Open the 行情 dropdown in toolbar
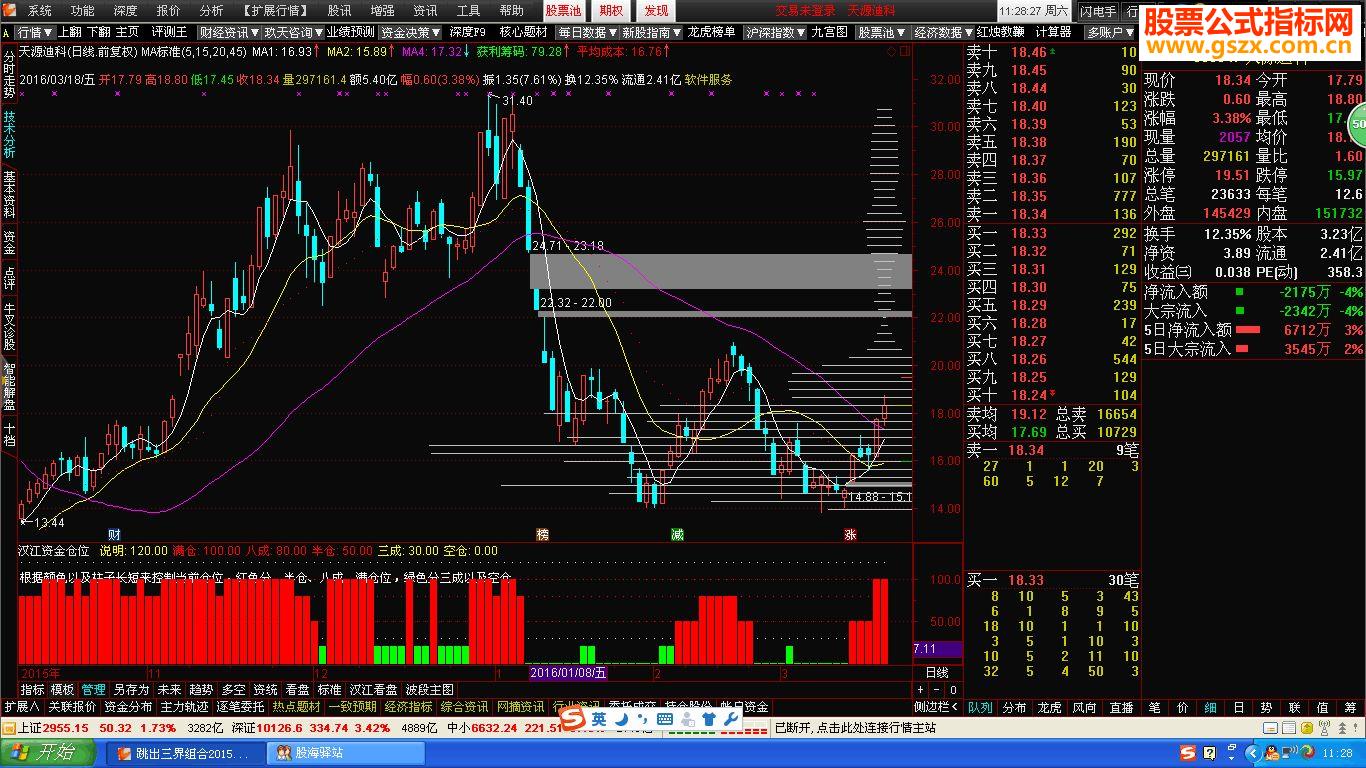 pyautogui.click(x=35, y=32)
